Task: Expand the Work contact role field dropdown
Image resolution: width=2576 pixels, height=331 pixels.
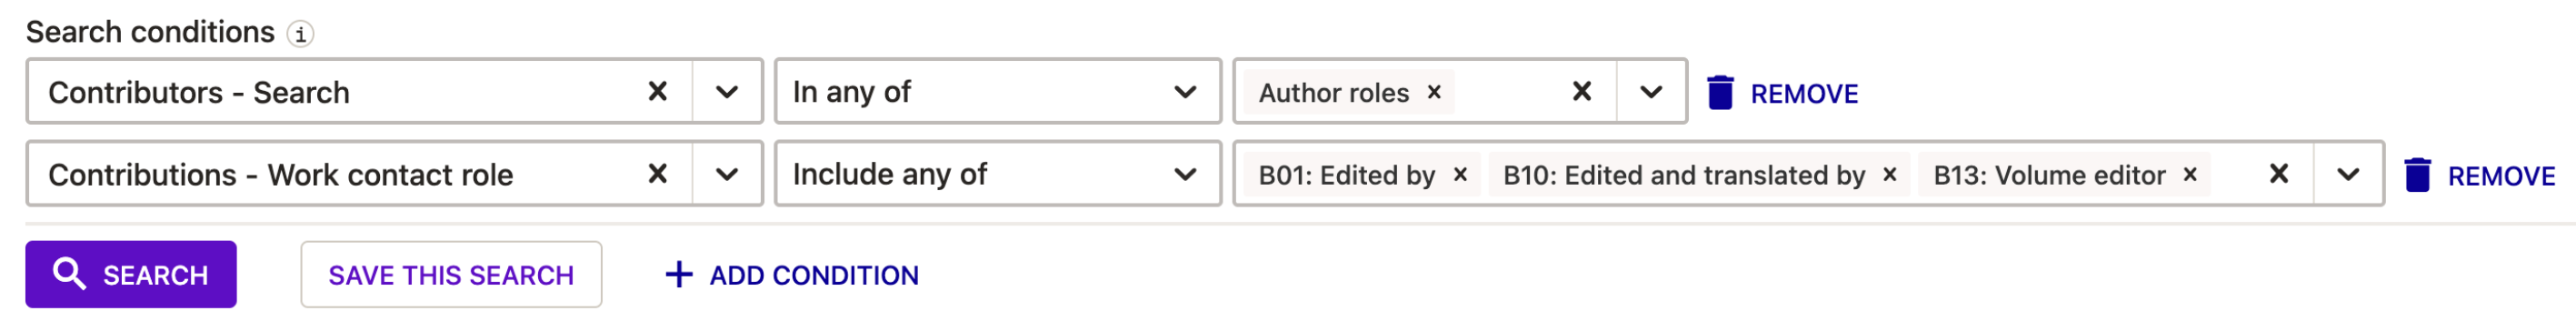Action: tap(727, 174)
